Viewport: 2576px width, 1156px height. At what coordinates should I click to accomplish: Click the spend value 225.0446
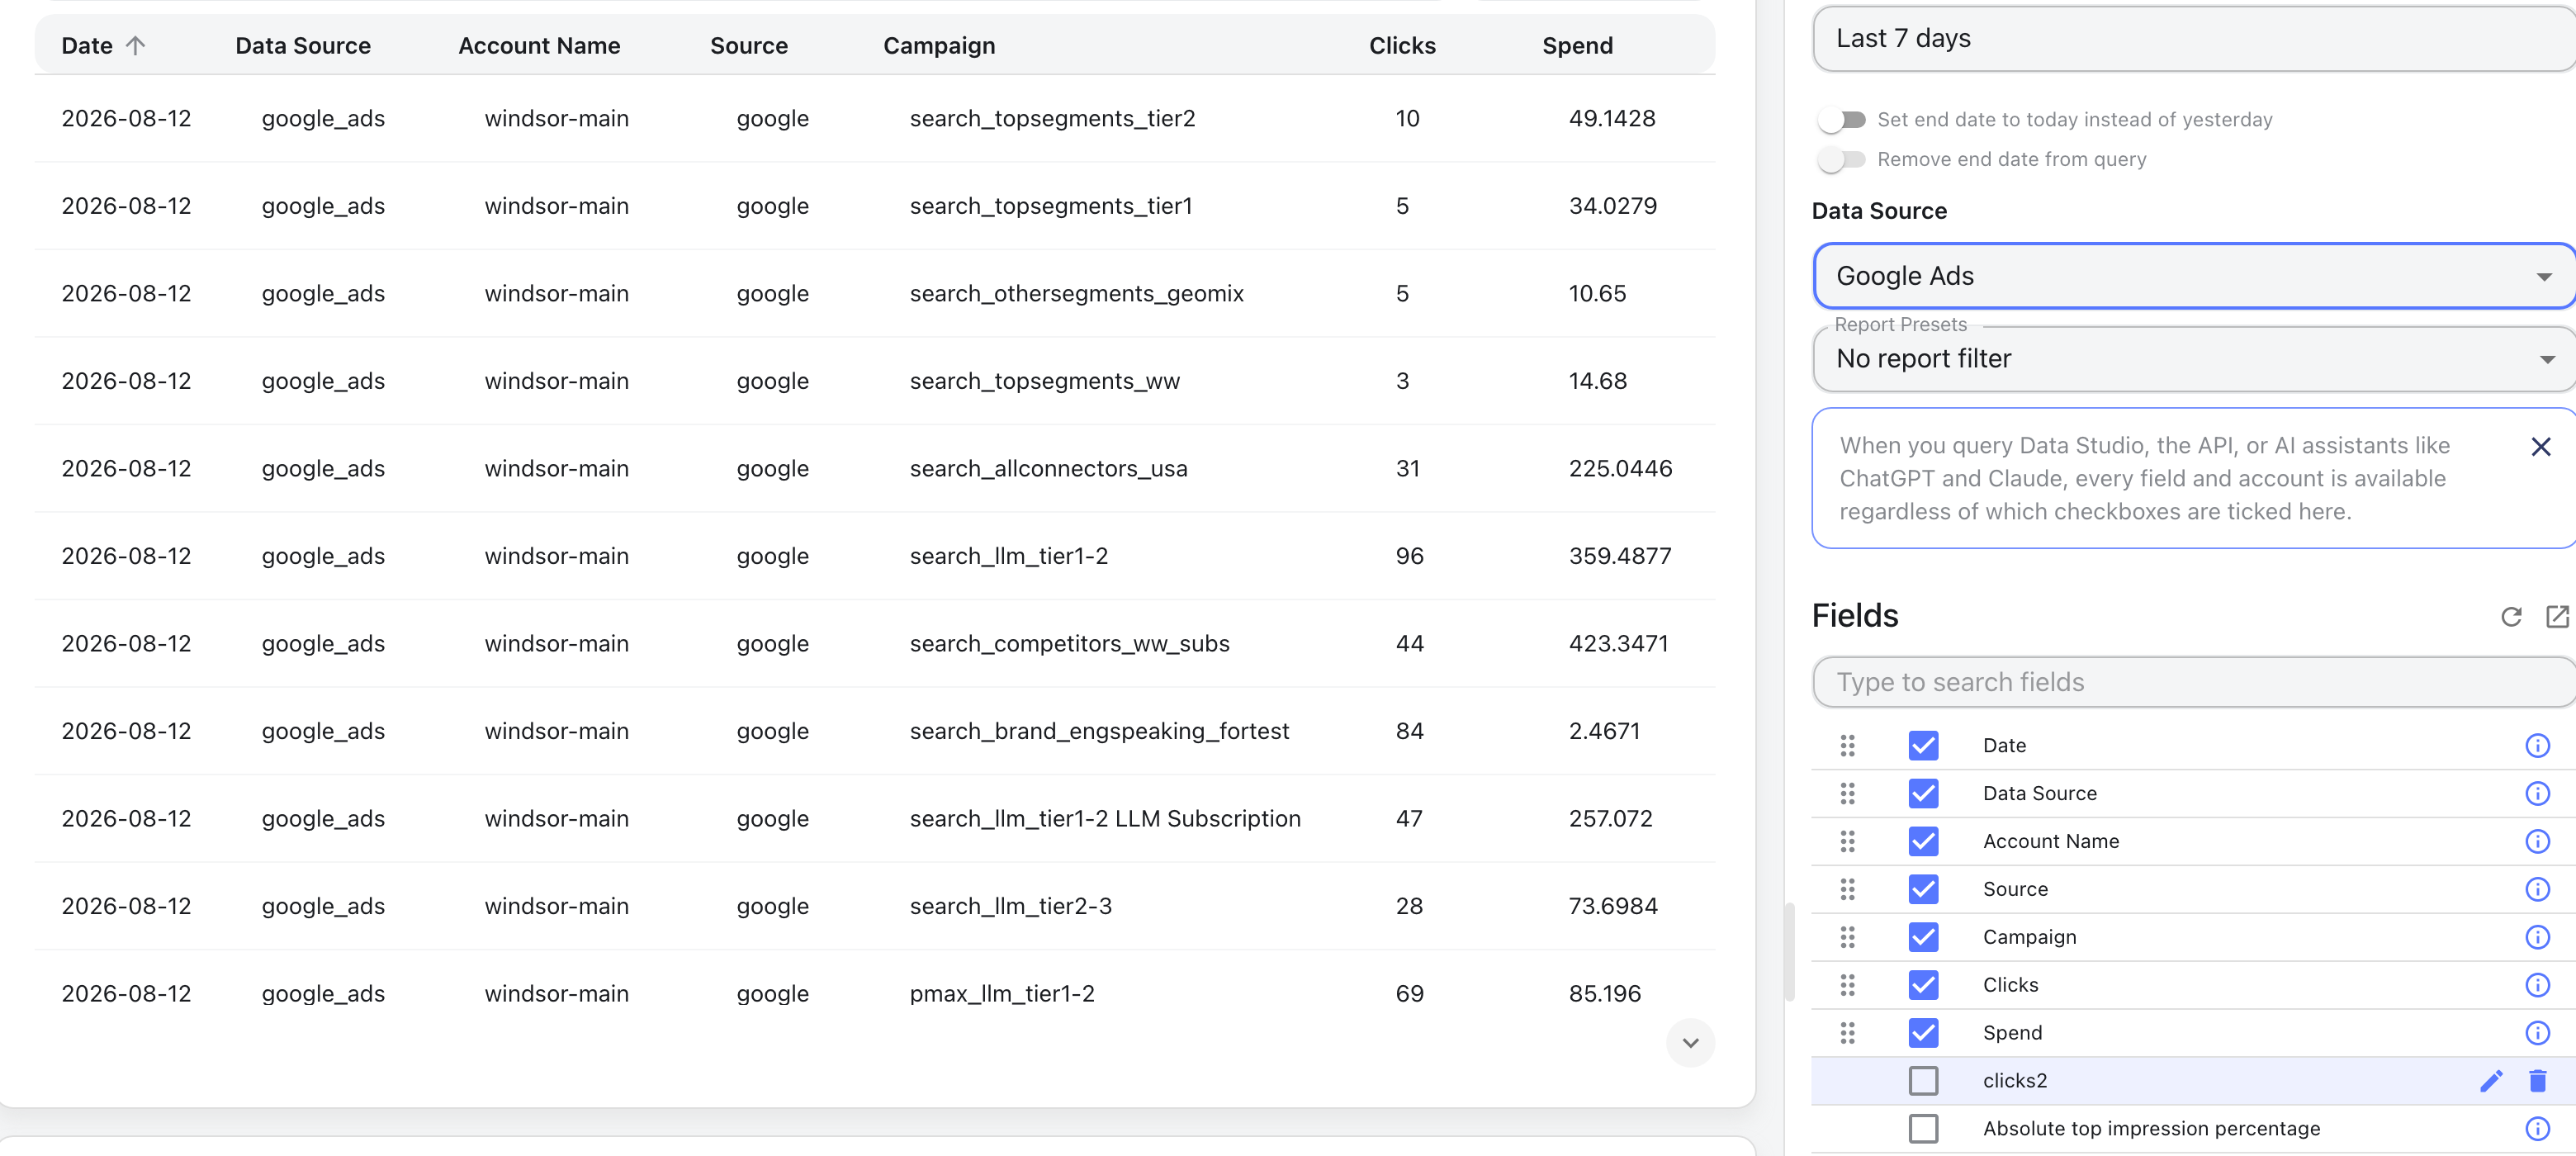(x=1620, y=468)
